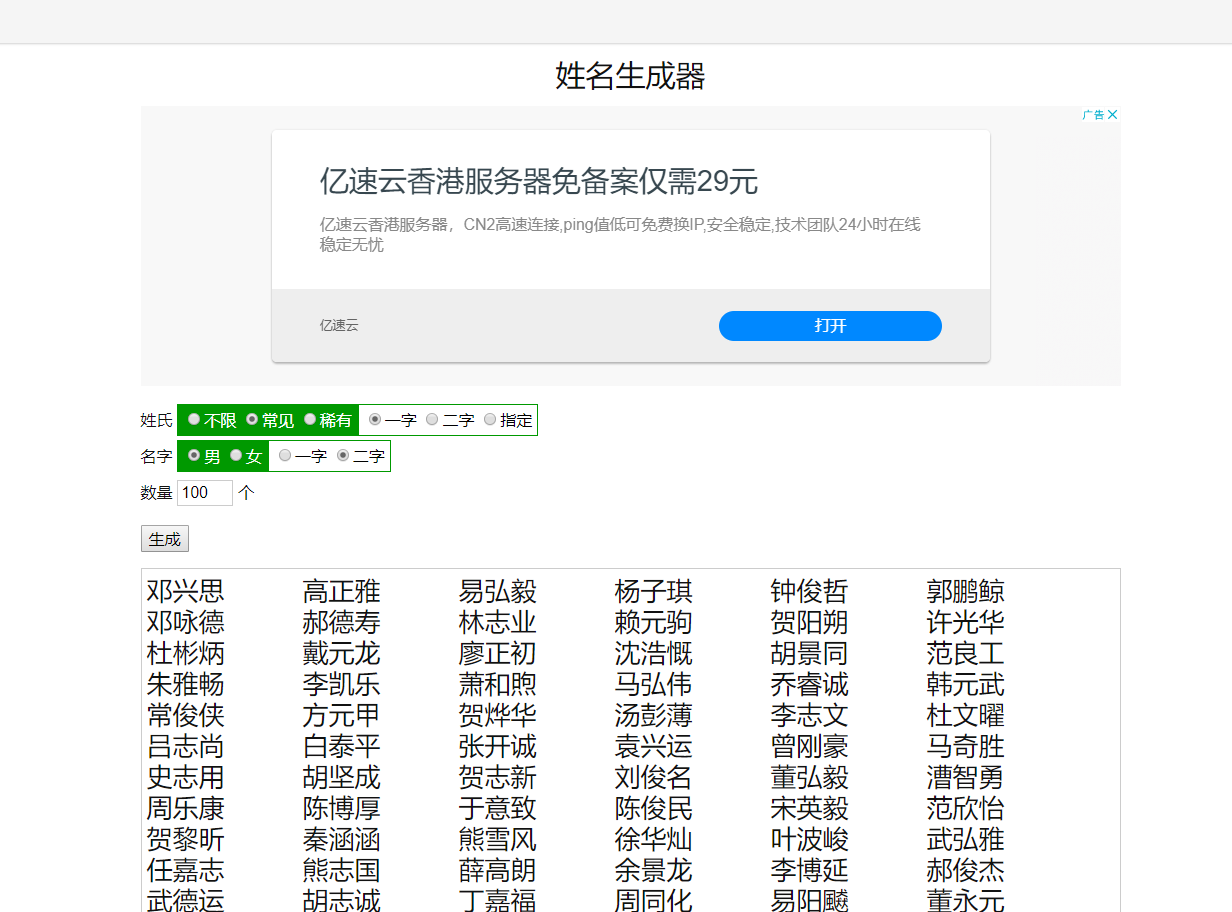
Task: Click the 亿速云香港服务器 ad headline
Action: (x=537, y=183)
